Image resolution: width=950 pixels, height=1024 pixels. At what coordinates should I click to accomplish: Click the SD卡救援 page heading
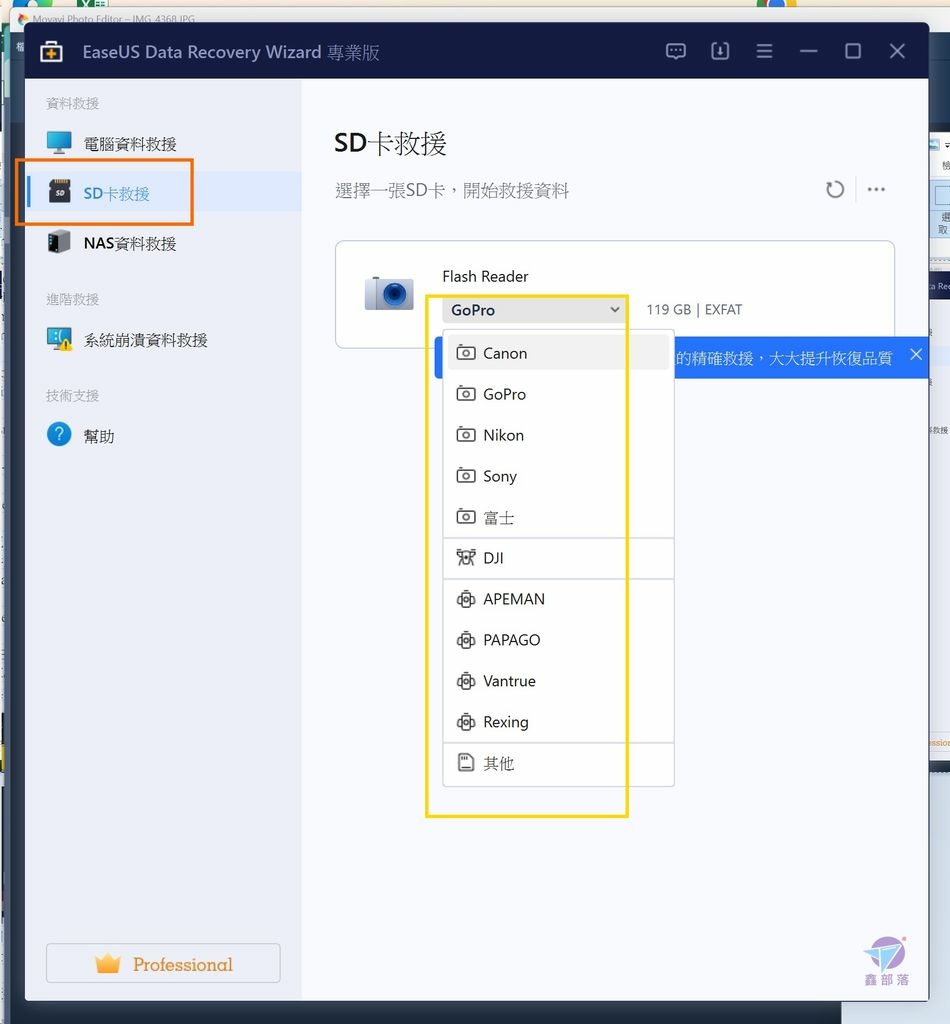(390, 144)
